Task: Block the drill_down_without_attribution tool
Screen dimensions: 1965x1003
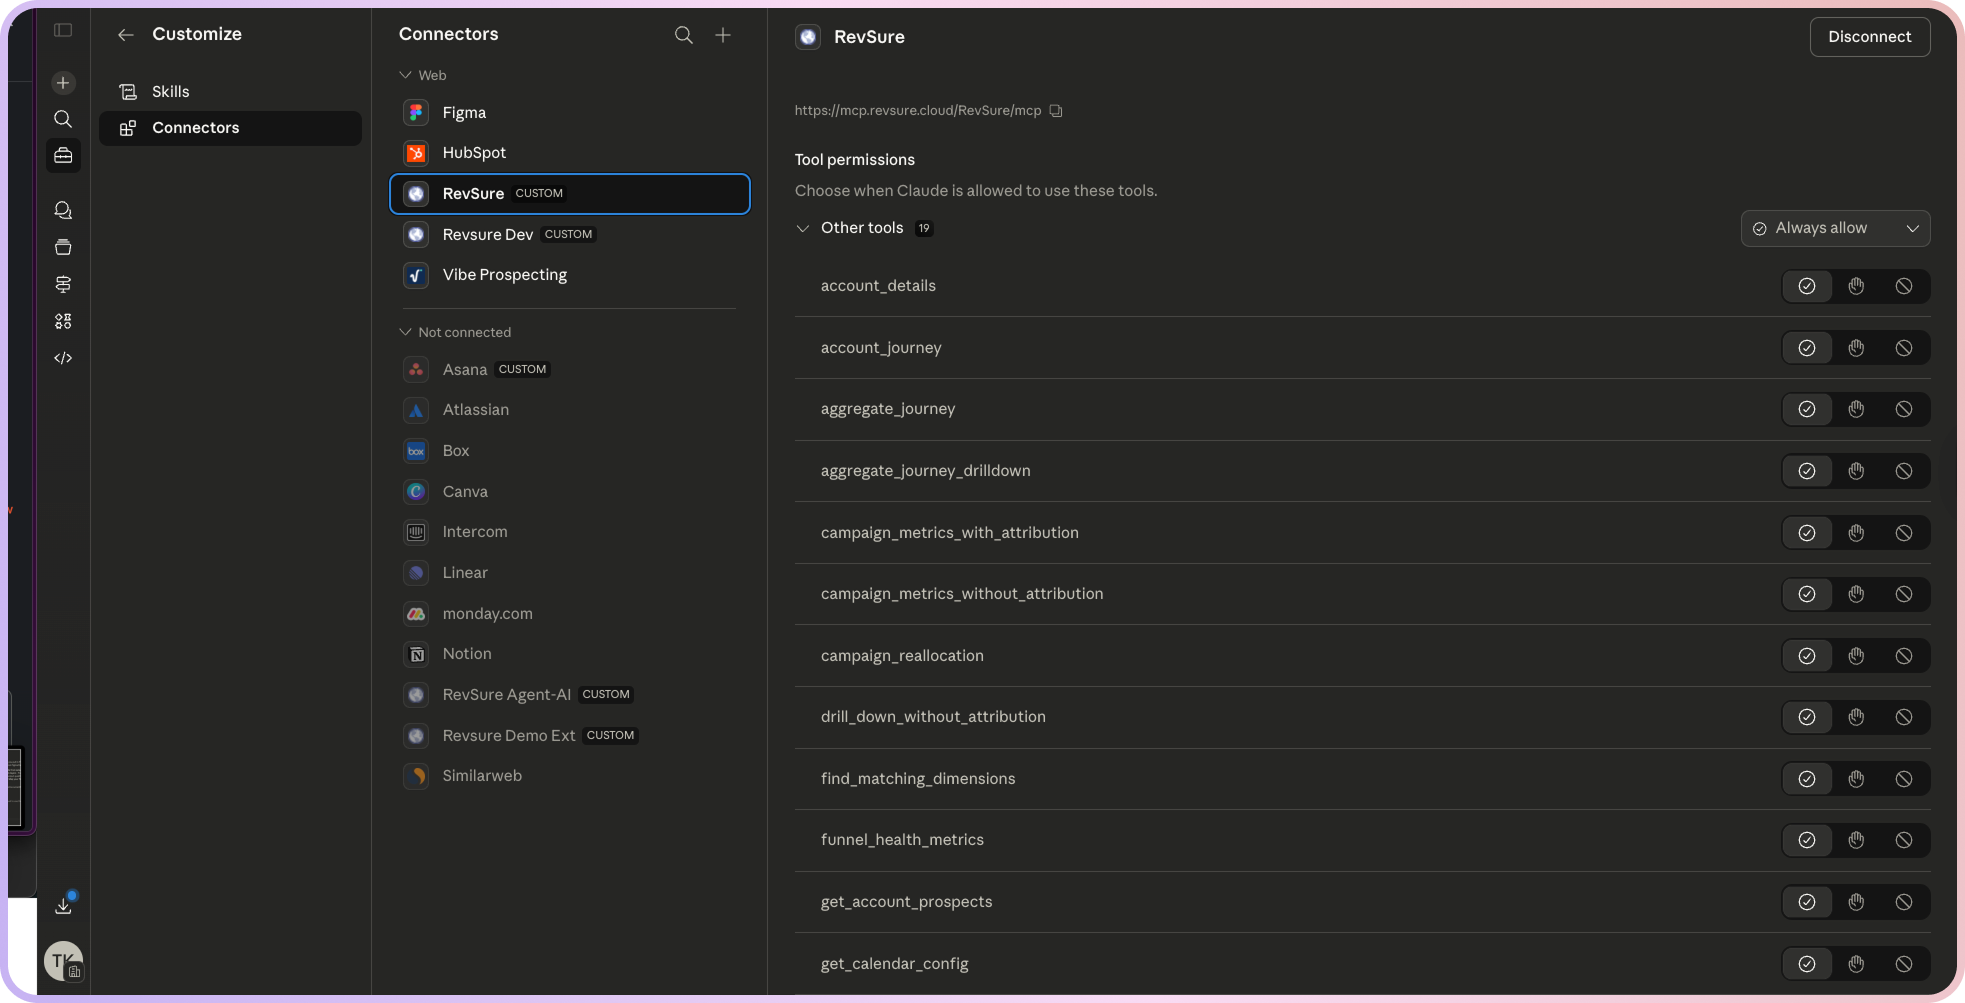Action: pyautogui.click(x=1904, y=717)
